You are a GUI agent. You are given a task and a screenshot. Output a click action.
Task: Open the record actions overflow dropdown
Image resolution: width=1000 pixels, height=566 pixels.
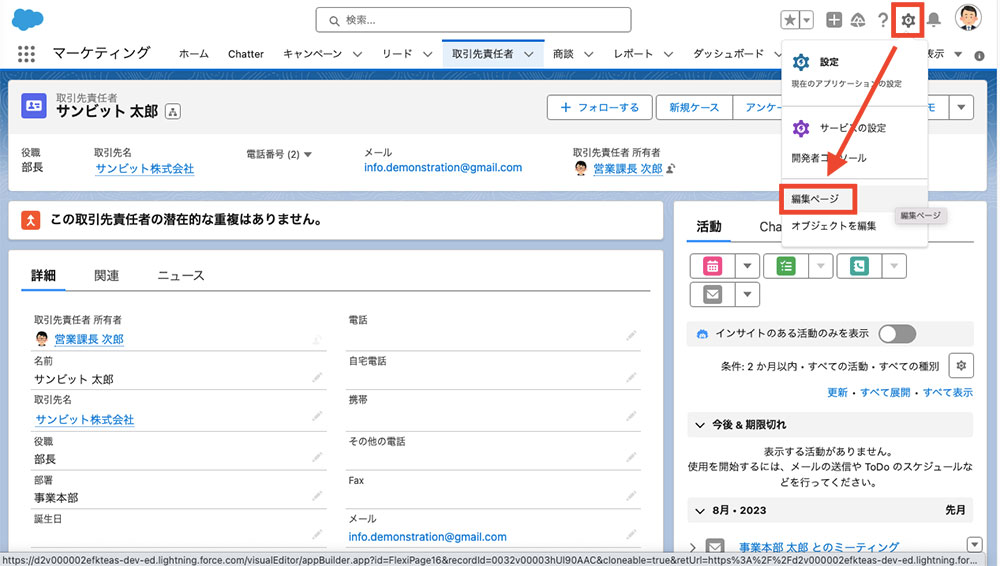[961, 107]
